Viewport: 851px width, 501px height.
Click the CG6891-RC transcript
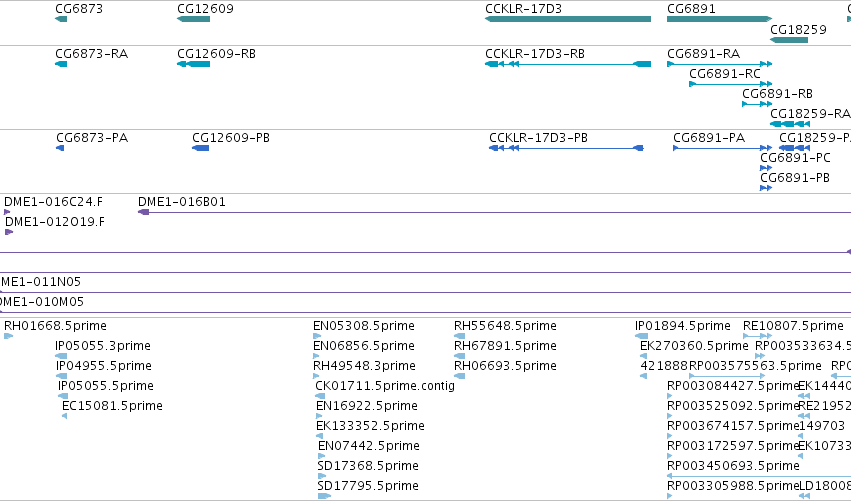[x=731, y=84]
